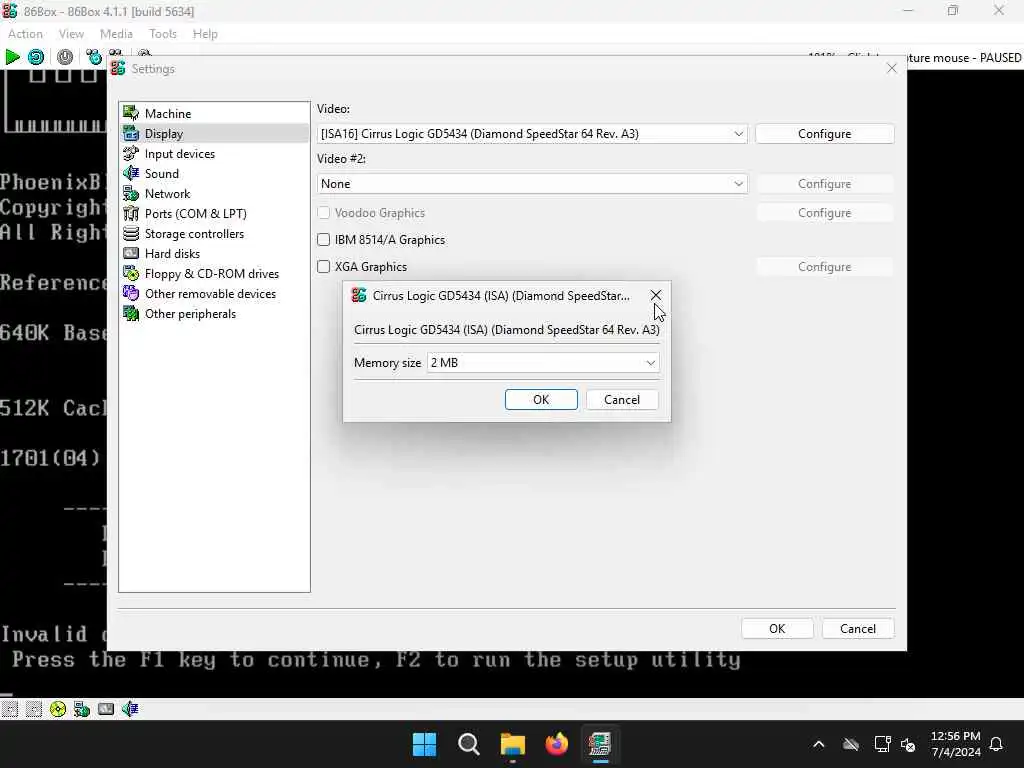Click second floppy drive status bar icon
1024x768 pixels.
tap(34, 709)
